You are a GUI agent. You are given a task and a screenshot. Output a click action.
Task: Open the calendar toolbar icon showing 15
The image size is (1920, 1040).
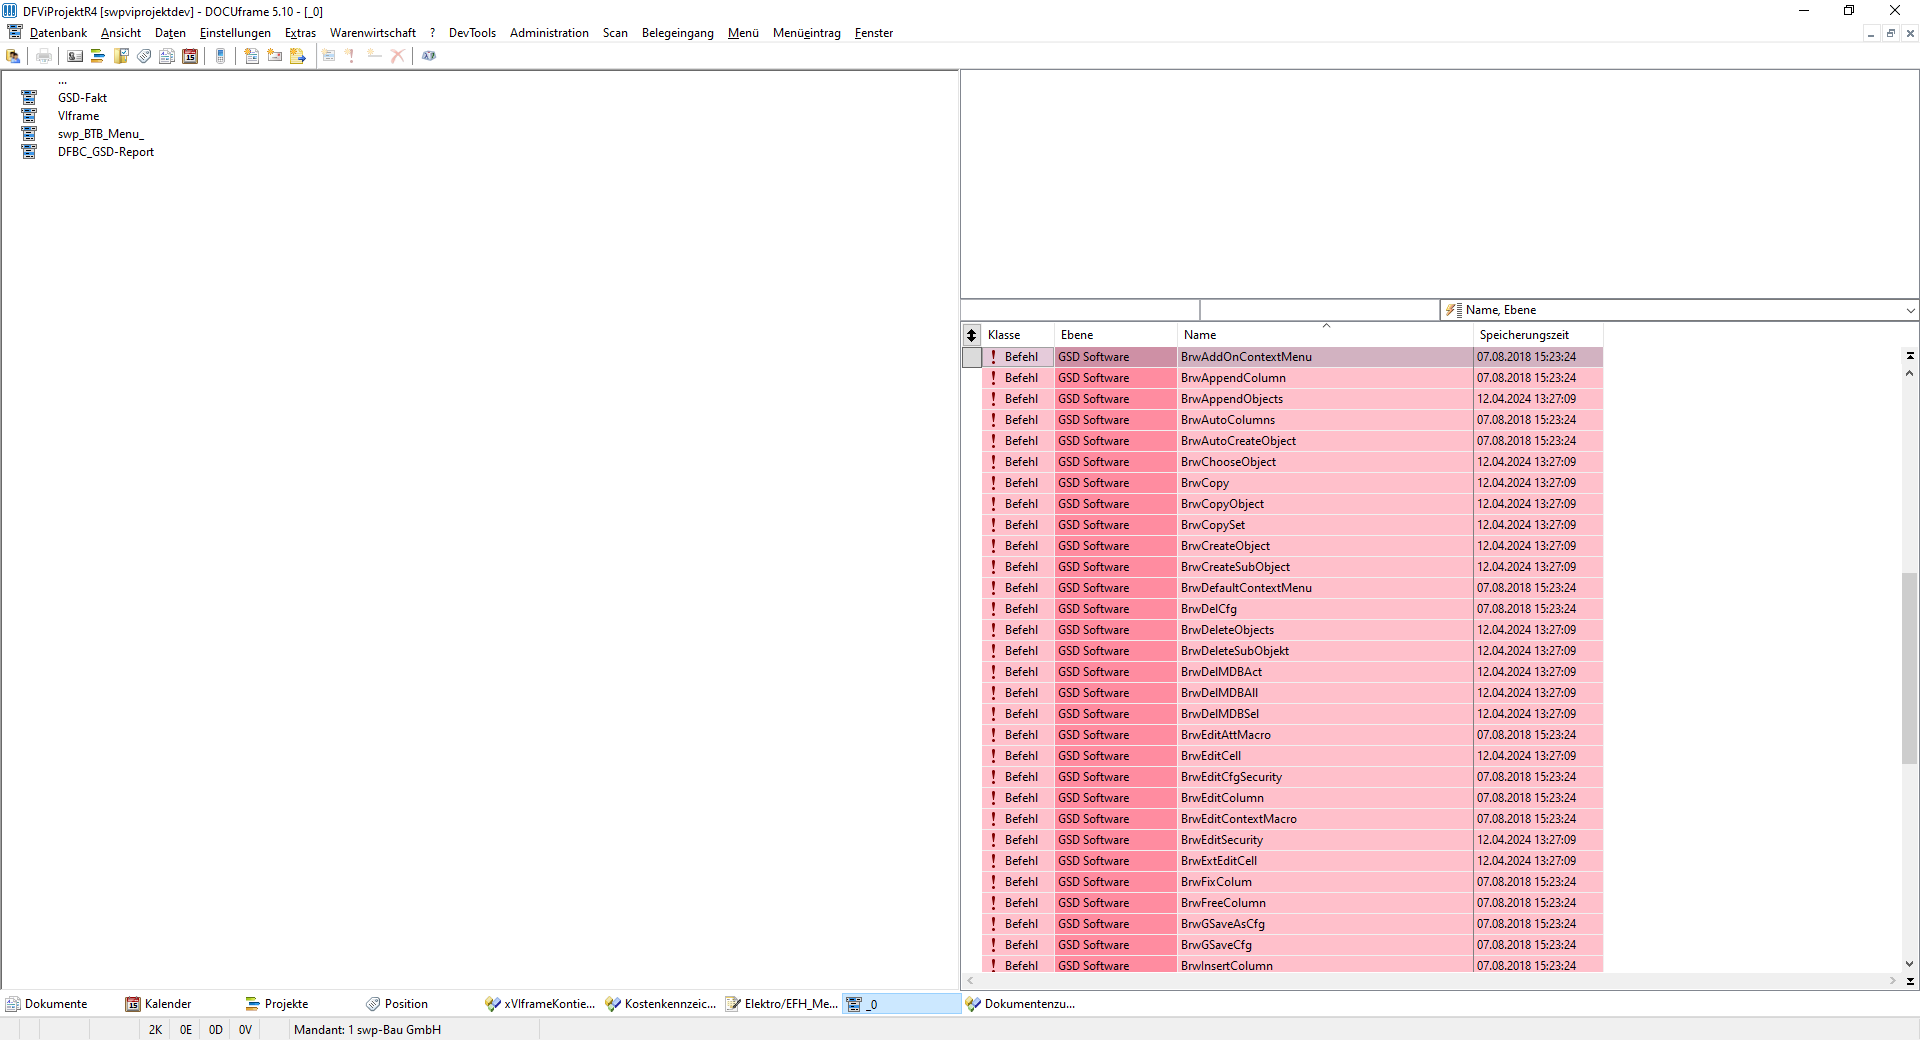(190, 56)
